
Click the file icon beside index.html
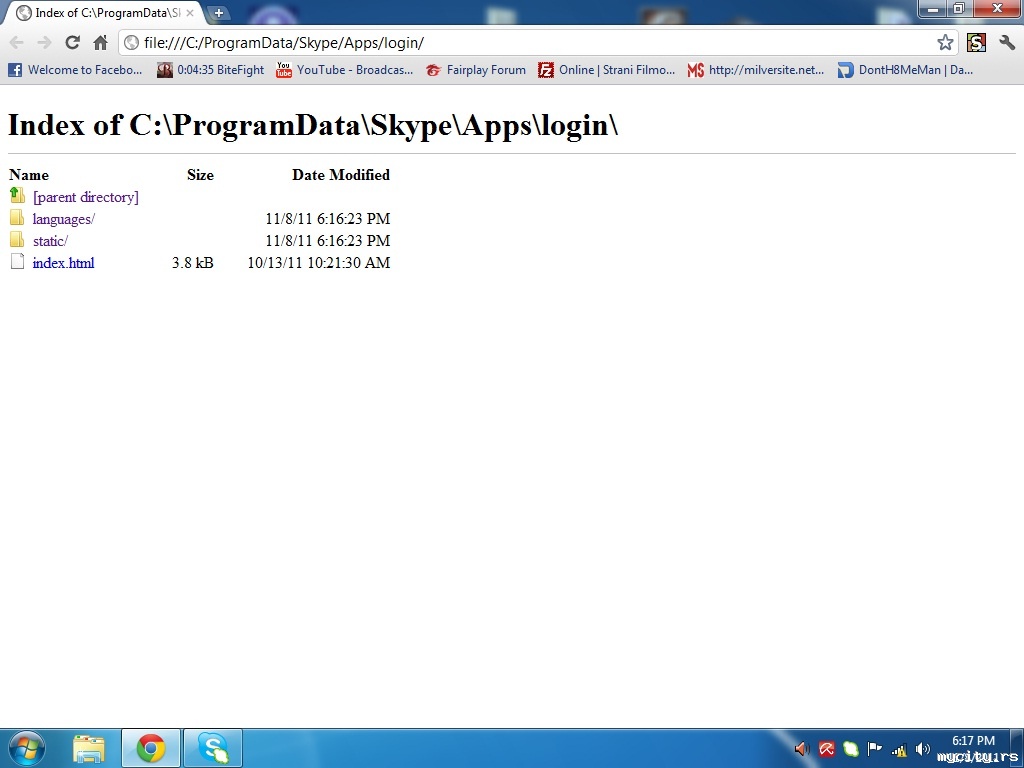tap(18, 262)
